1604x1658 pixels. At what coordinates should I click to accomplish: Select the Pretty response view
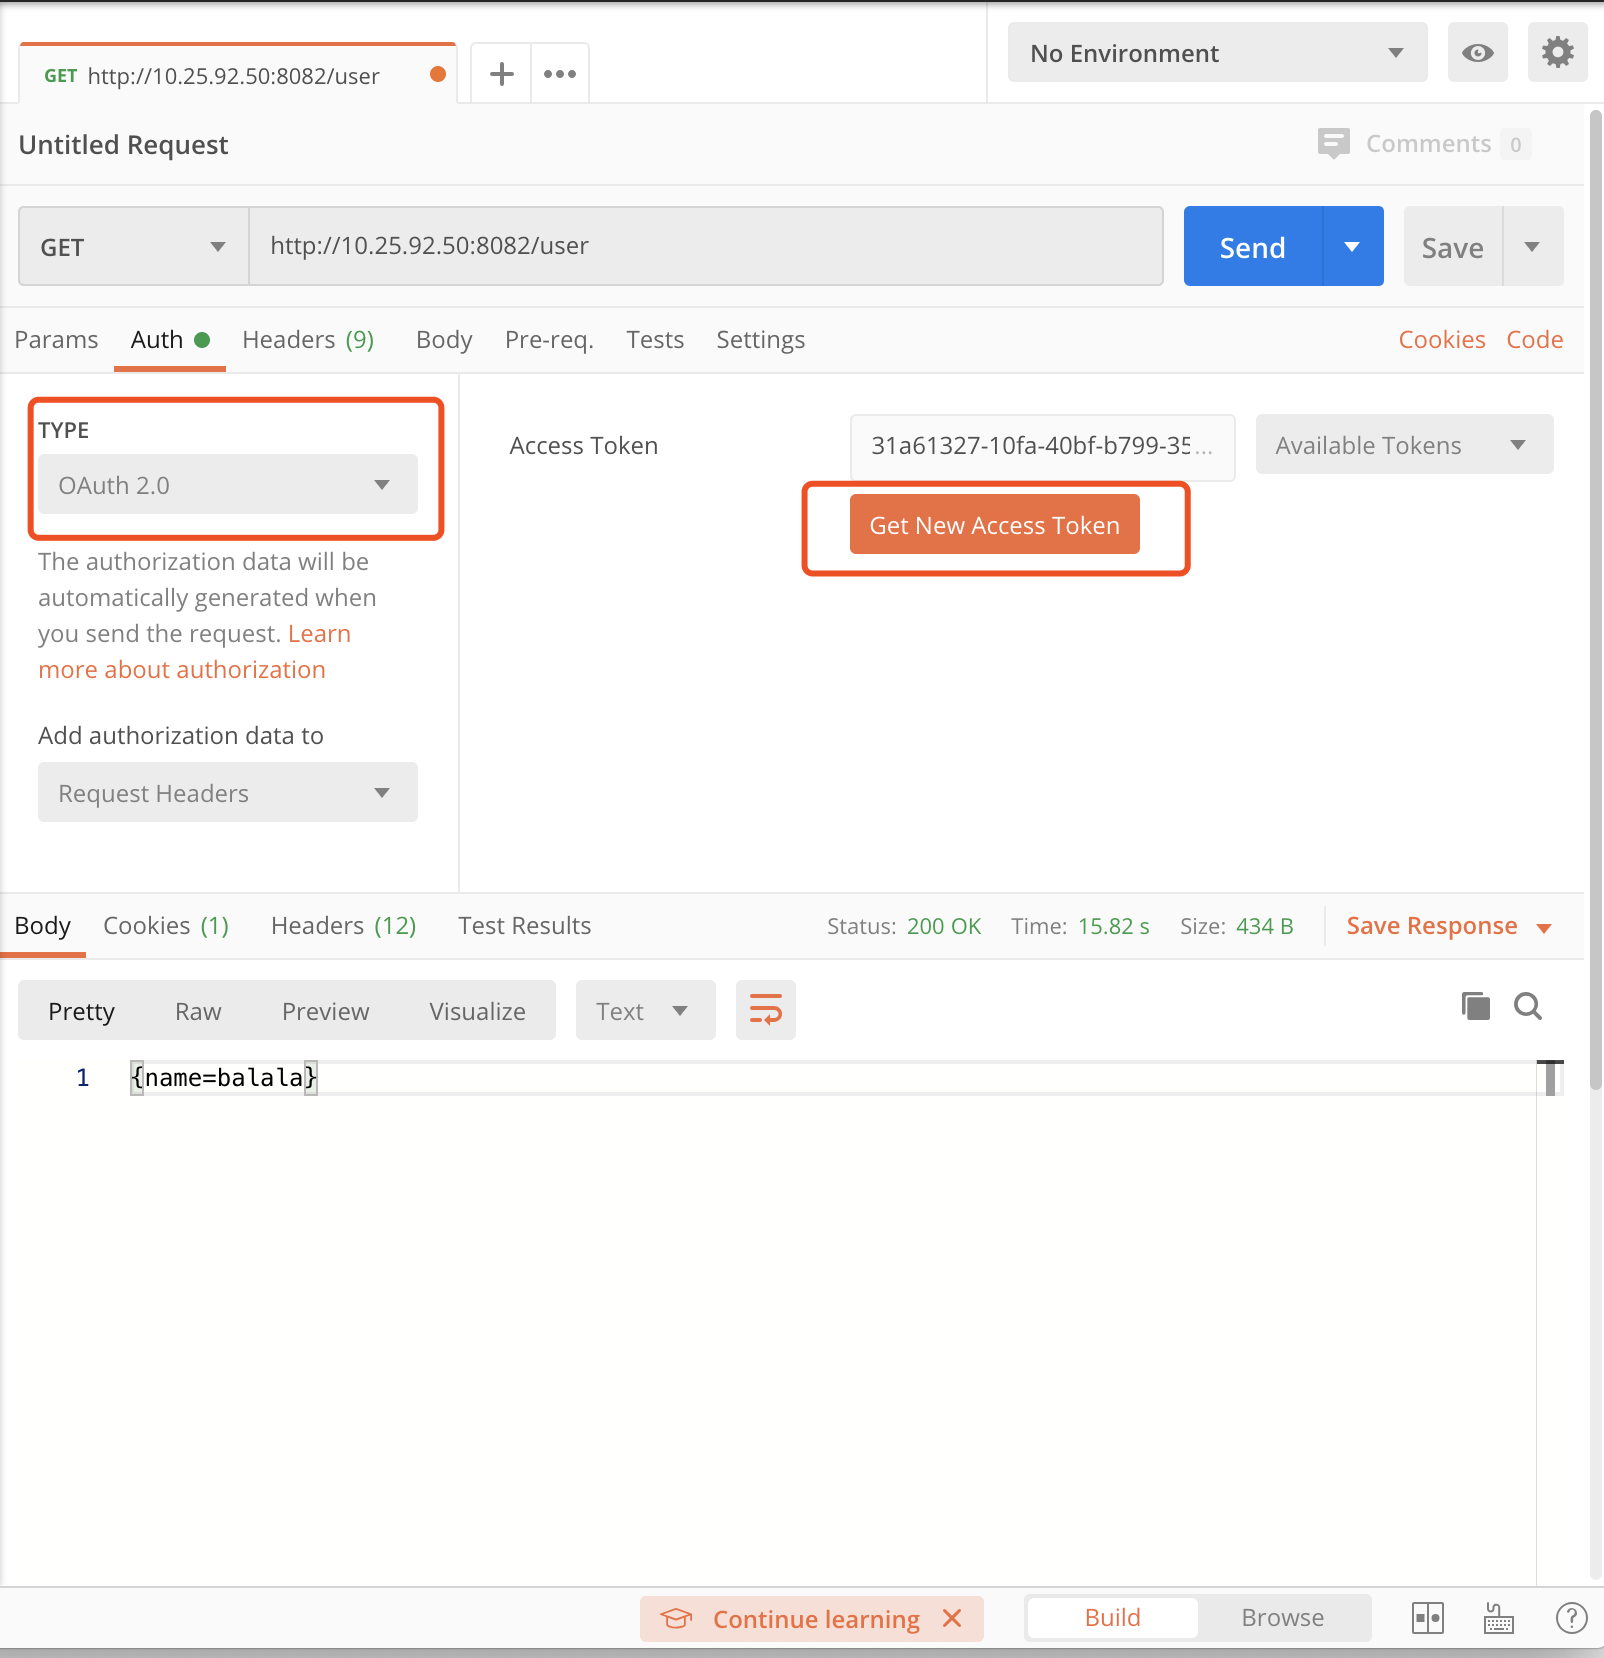81,1011
